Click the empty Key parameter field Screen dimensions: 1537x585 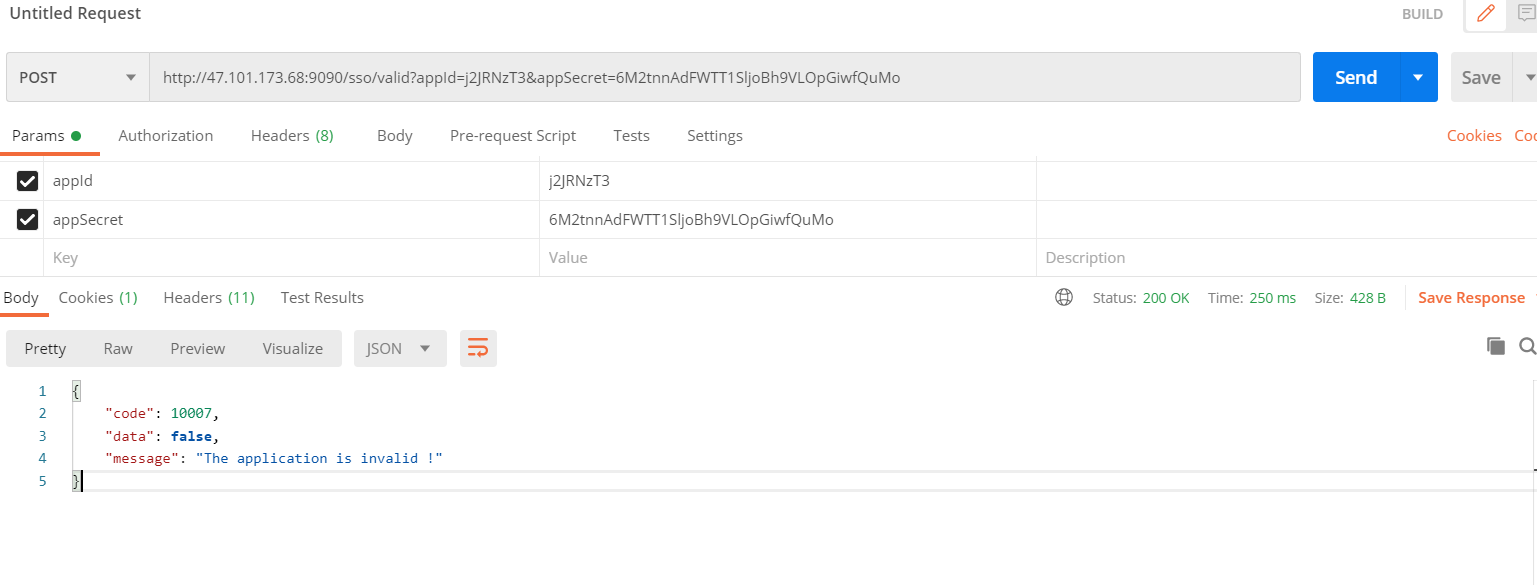[290, 258]
